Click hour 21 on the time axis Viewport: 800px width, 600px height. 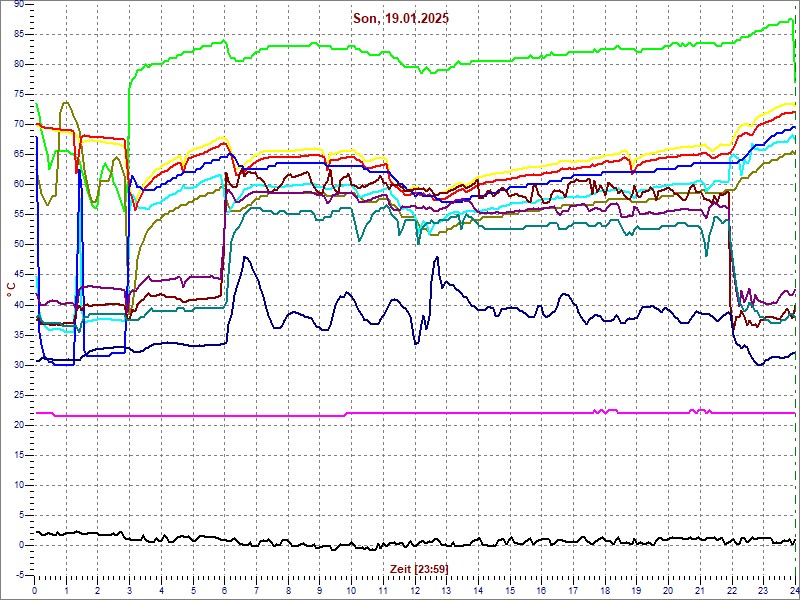tap(701, 589)
